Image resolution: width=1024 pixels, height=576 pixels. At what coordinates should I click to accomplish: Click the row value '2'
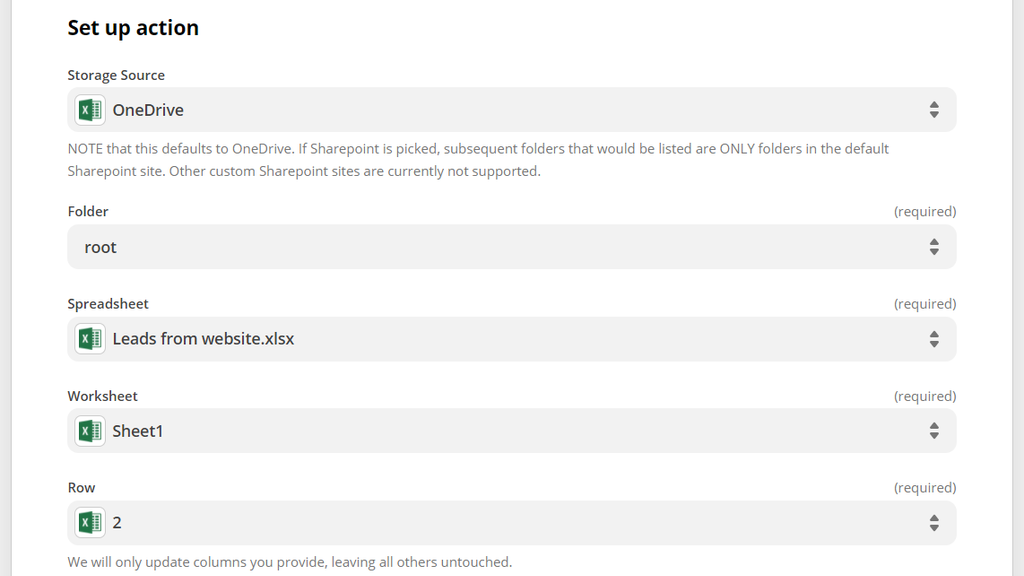(x=117, y=522)
